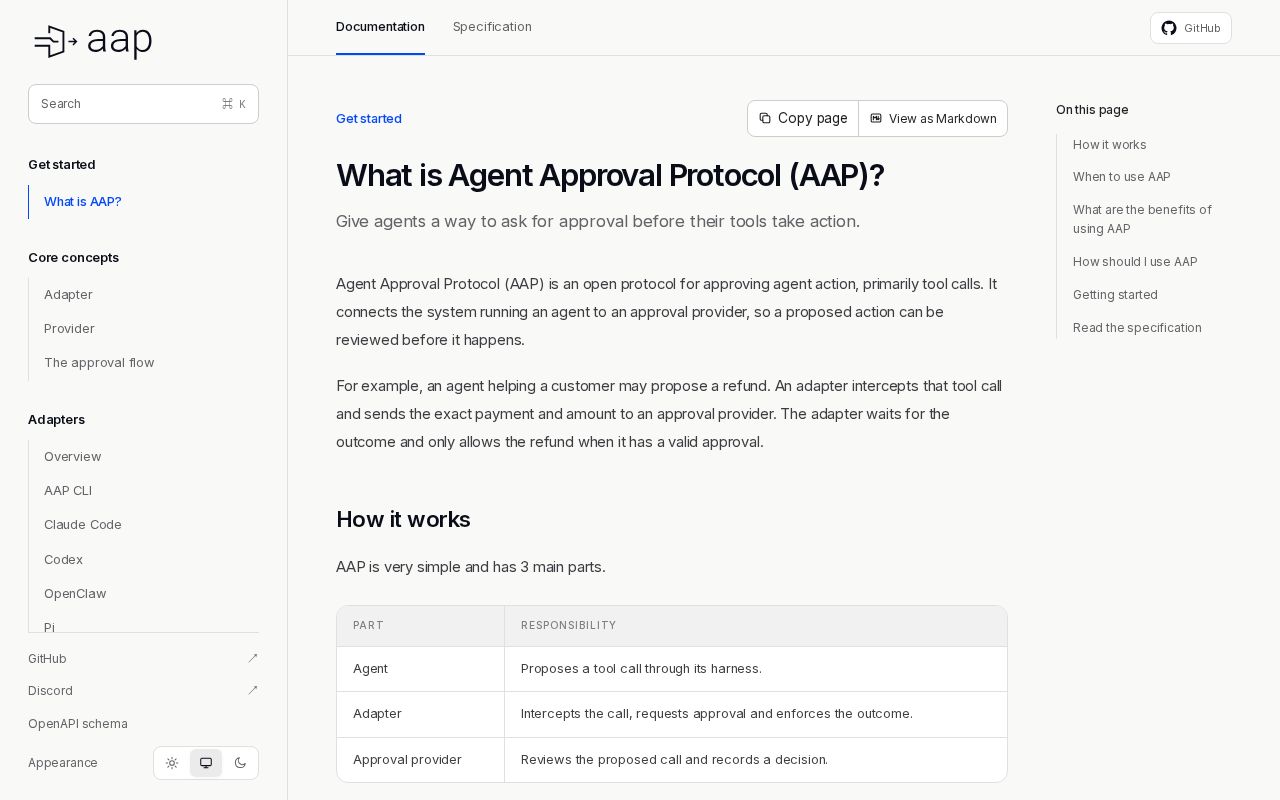Open the Claude Code adapter page

pos(83,525)
